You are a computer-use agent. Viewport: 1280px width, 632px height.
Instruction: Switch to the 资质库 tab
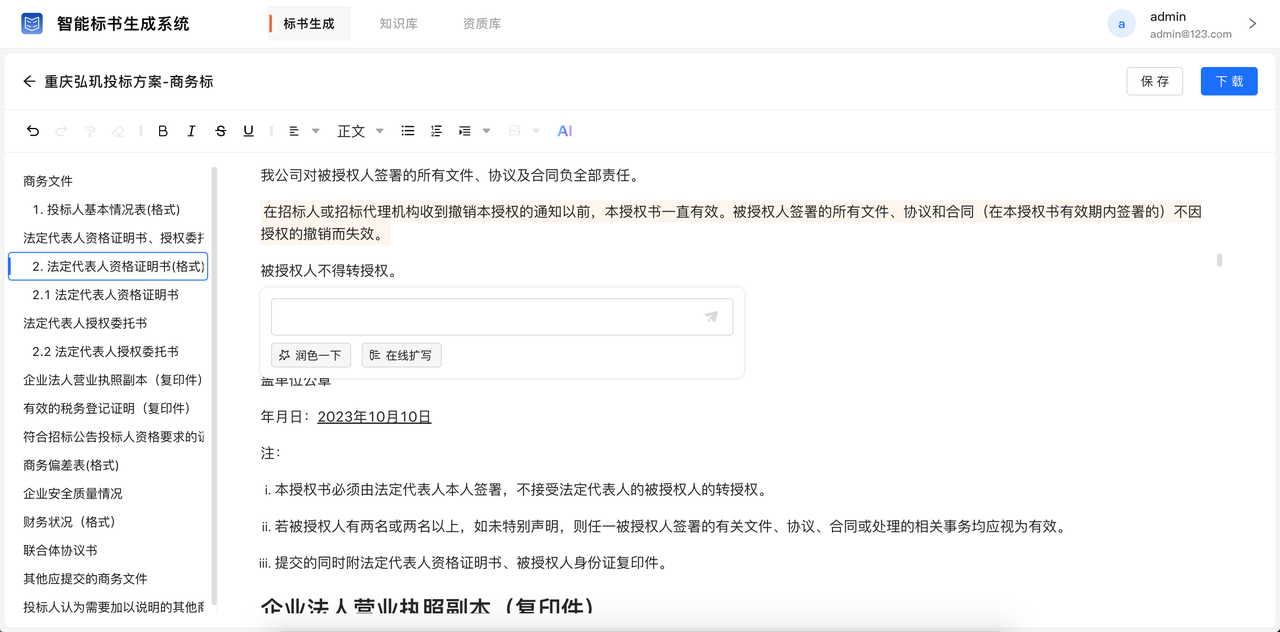[482, 24]
